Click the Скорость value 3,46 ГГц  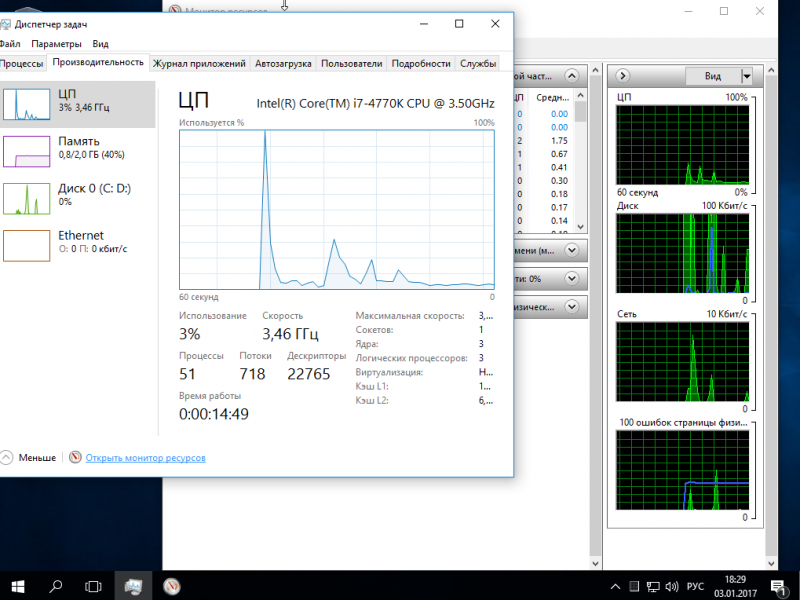click(x=290, y=334)
